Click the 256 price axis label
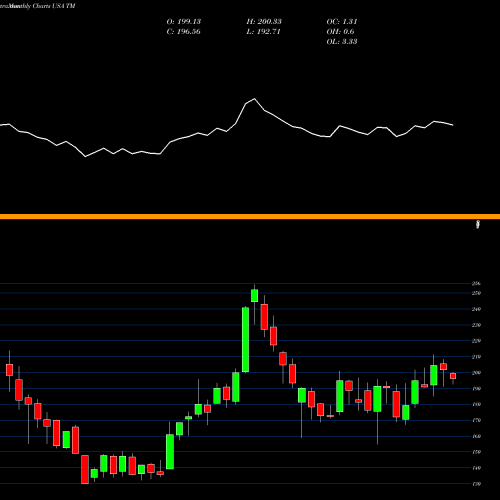 [x=476, y=284]
